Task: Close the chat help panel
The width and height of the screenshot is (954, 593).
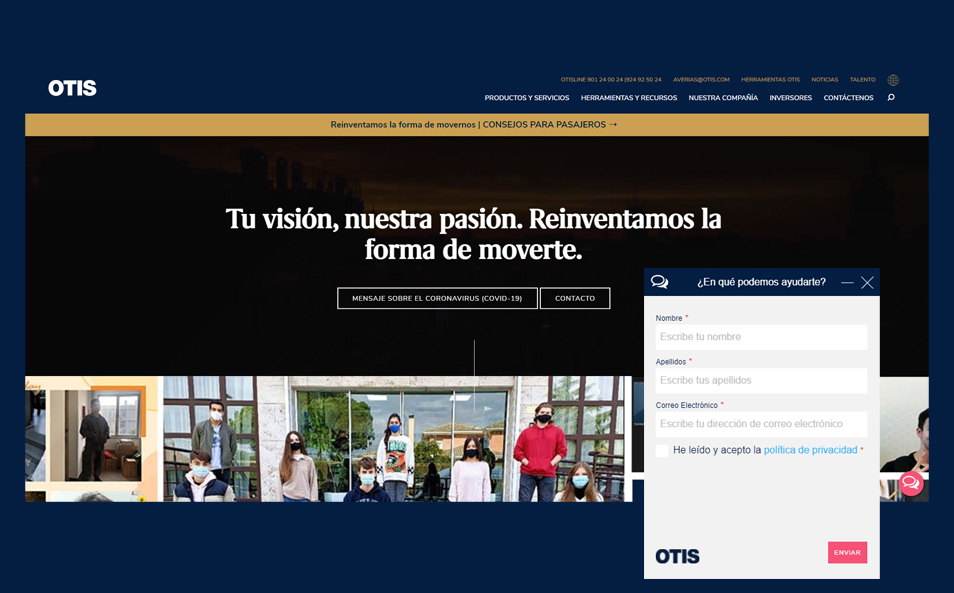Action: coord(867,283)
